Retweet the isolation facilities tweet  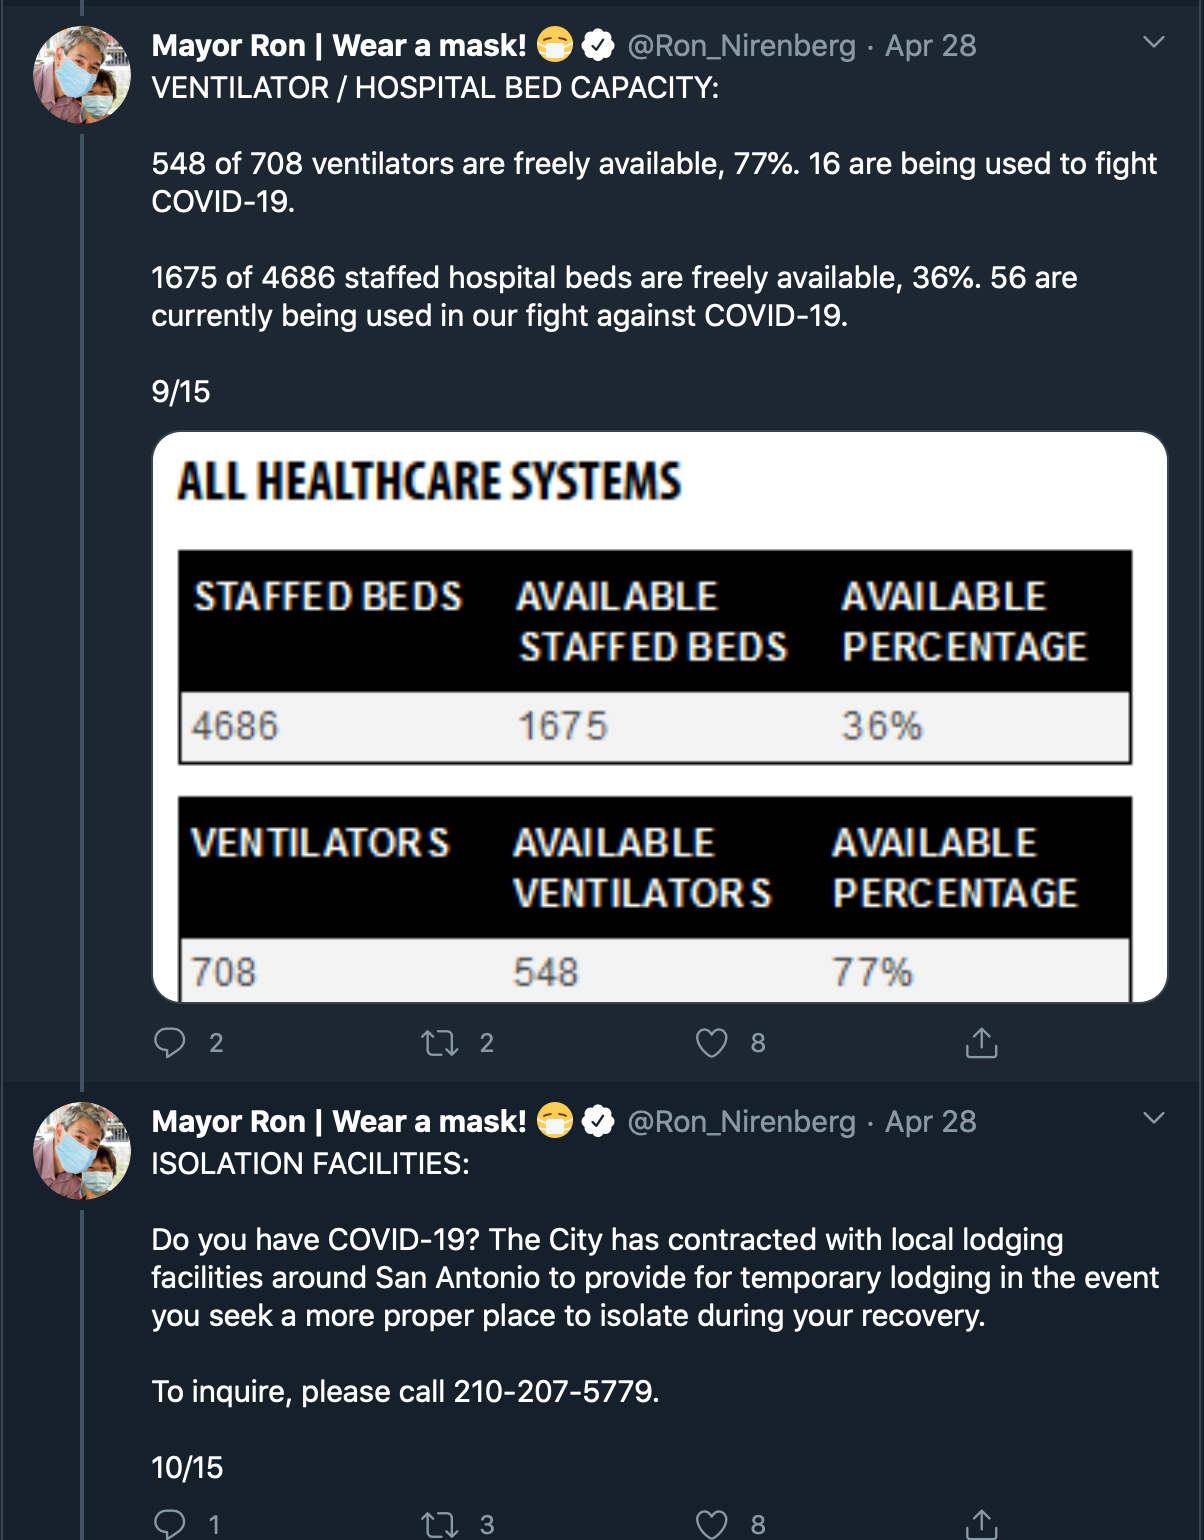440,1524
